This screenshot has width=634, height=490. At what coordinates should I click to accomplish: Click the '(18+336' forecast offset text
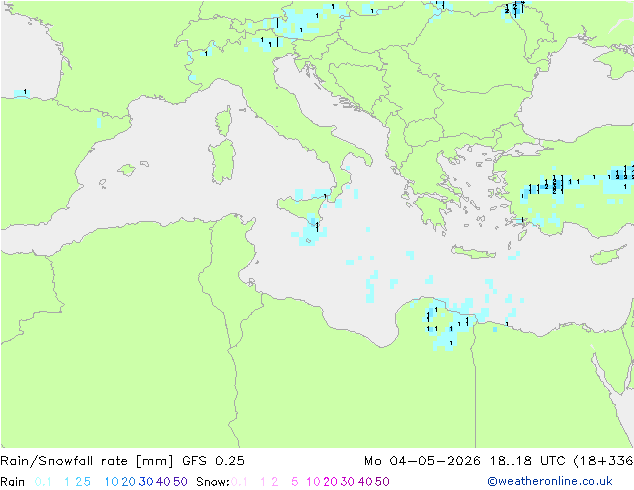603,461
